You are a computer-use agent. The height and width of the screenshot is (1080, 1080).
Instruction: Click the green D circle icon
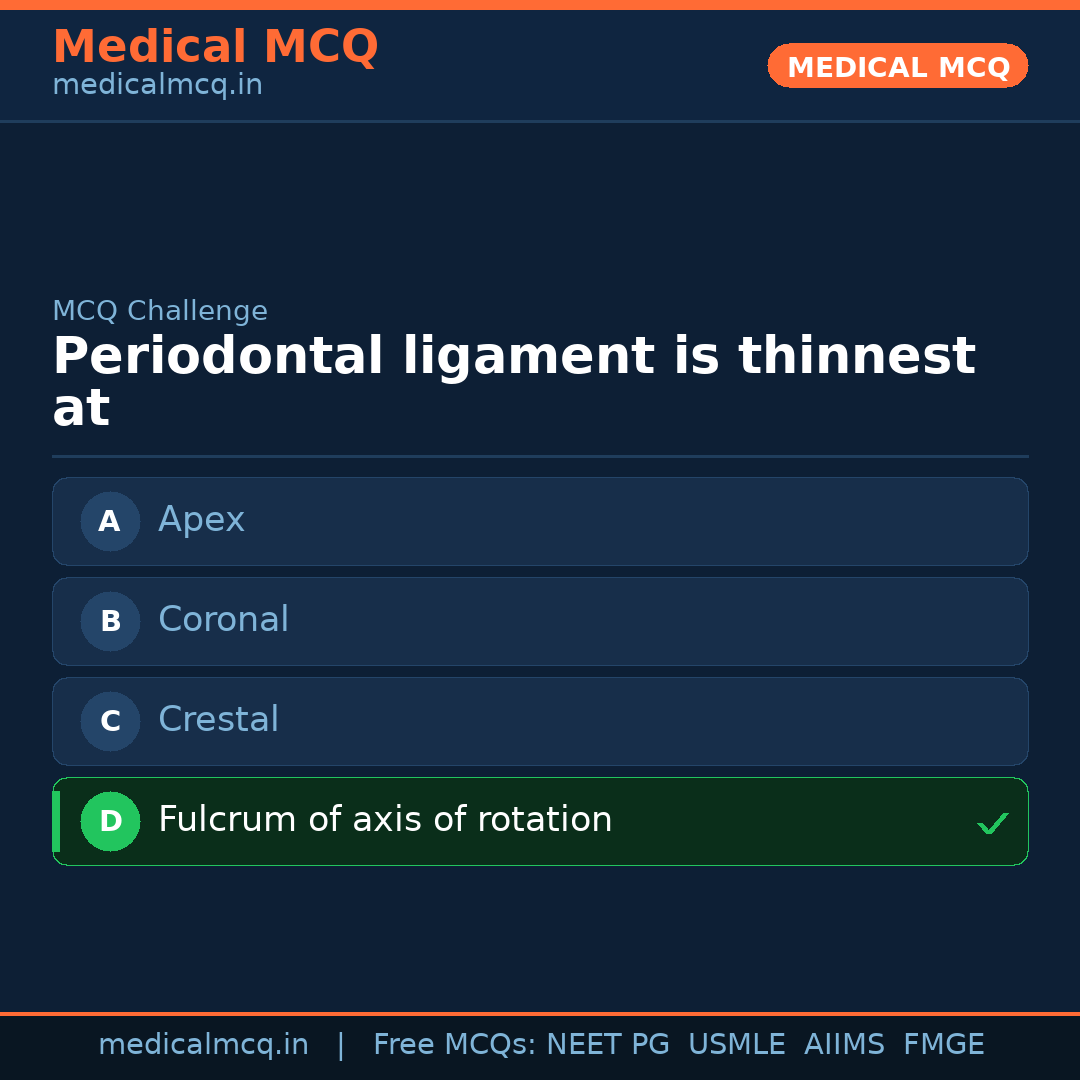tap(110, 821)
